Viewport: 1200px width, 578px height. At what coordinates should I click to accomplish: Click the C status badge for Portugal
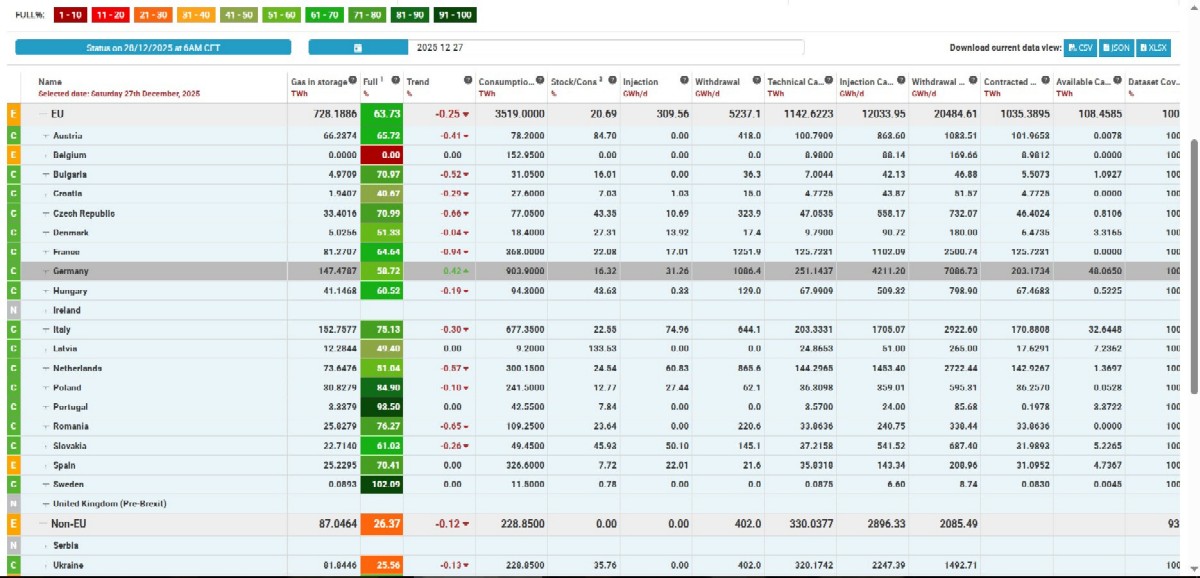click(13, 407)
